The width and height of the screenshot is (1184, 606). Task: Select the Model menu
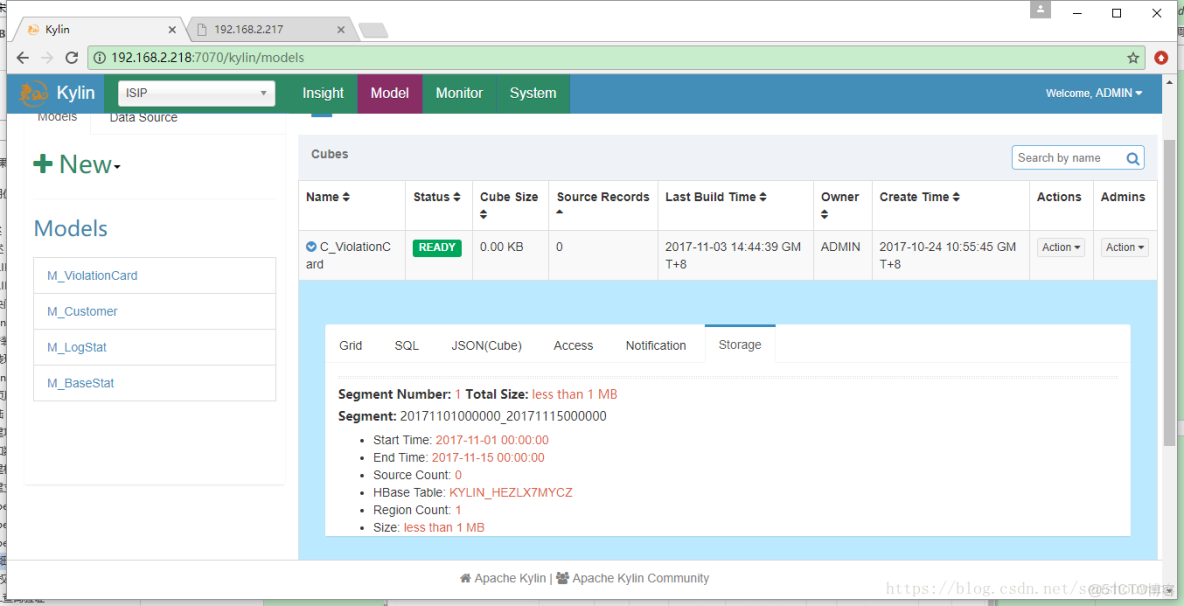390,94
